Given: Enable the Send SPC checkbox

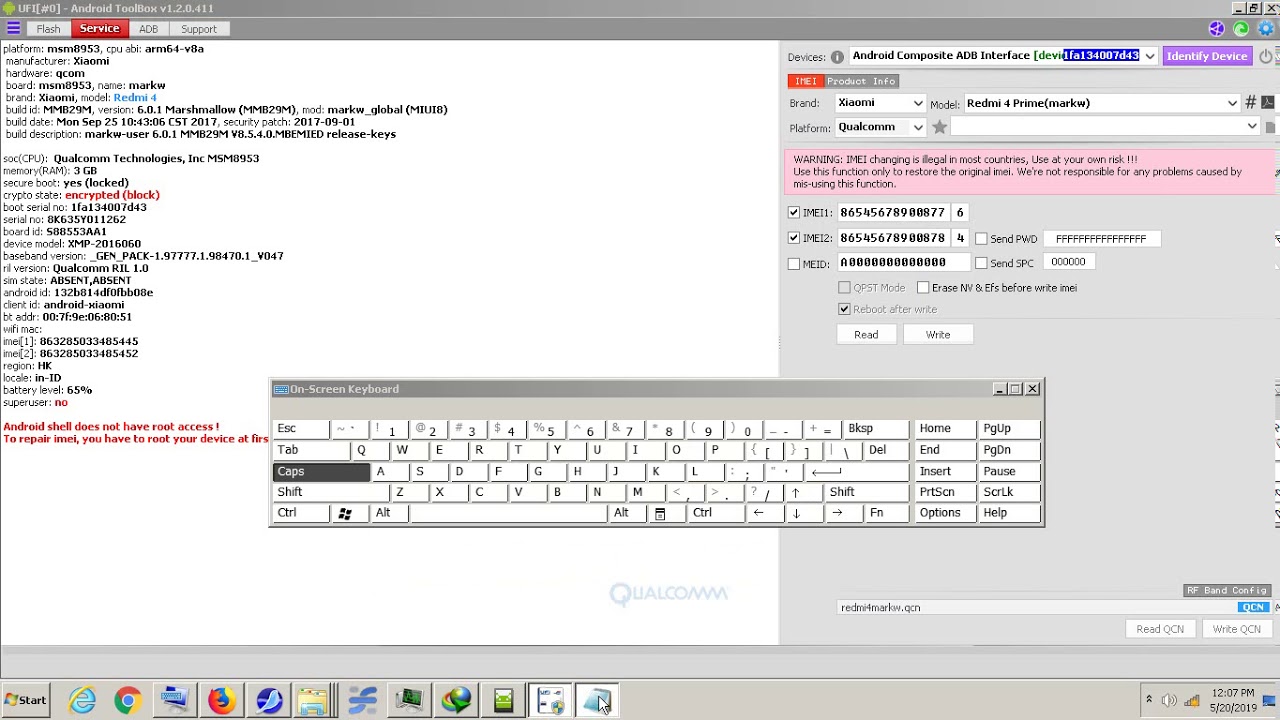Looking at the screenshot, I should click(981, 263).
